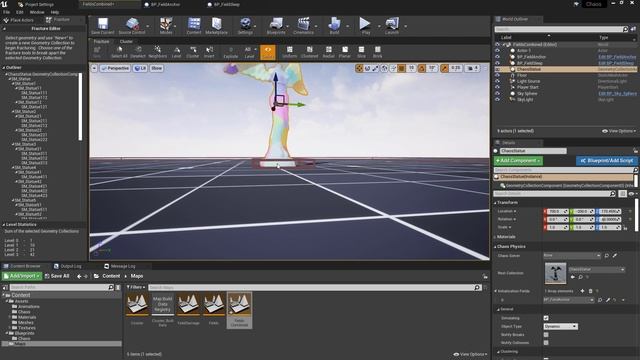Enable the Notify Breaks checkbox

tap(546, 335)
